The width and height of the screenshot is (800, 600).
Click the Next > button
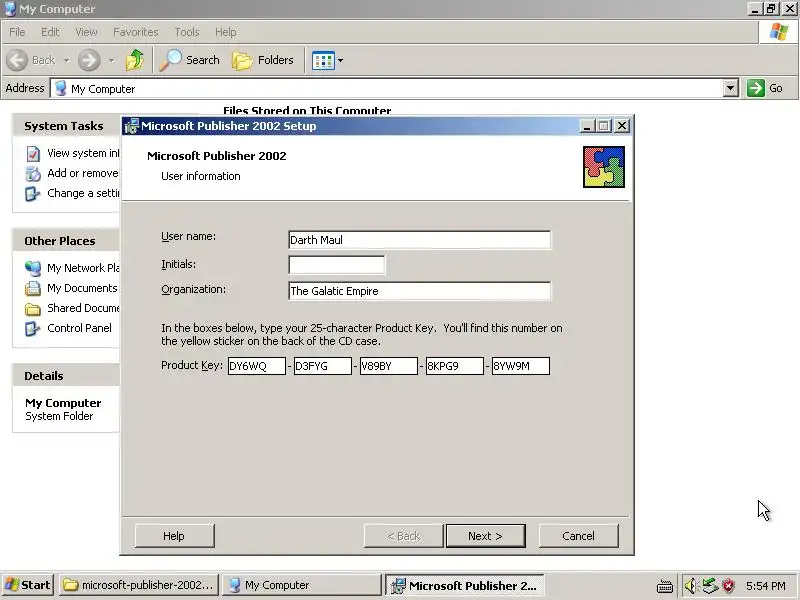tap(486, 536)
